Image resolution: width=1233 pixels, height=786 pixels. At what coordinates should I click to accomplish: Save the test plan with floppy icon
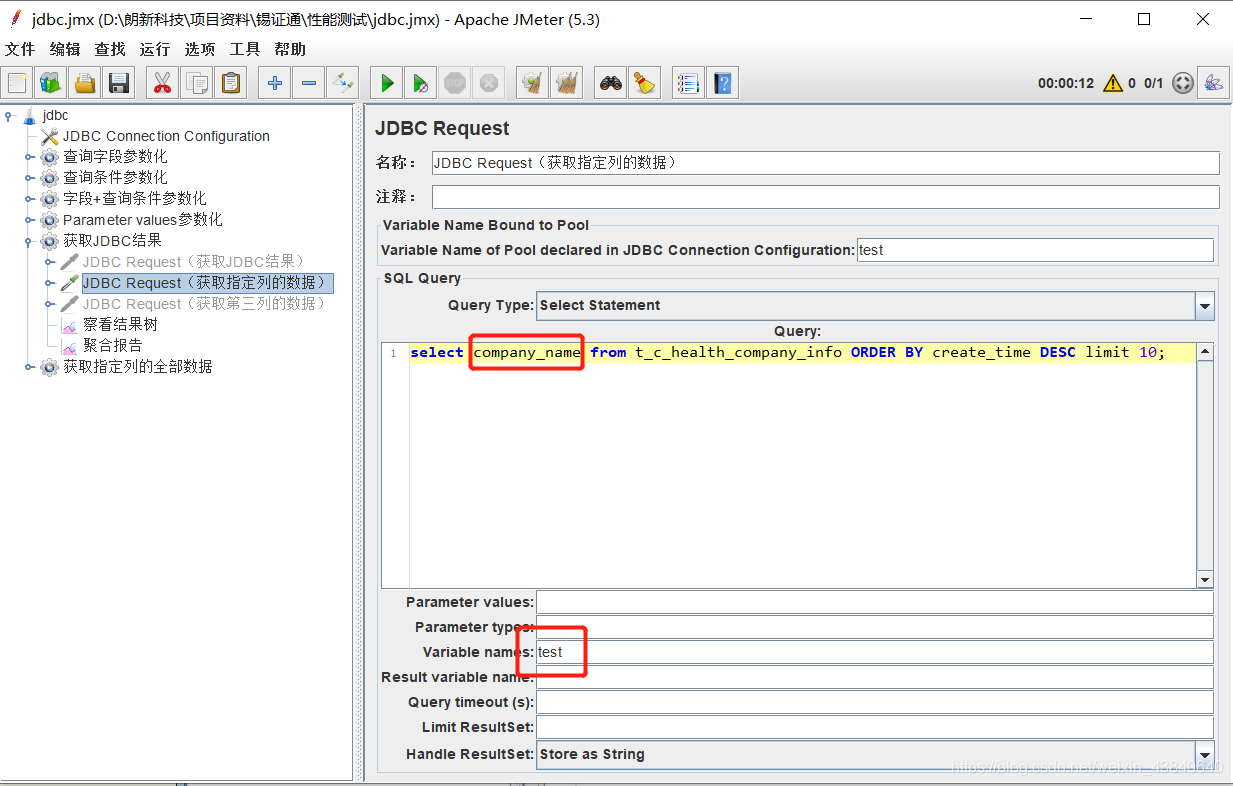119,83
